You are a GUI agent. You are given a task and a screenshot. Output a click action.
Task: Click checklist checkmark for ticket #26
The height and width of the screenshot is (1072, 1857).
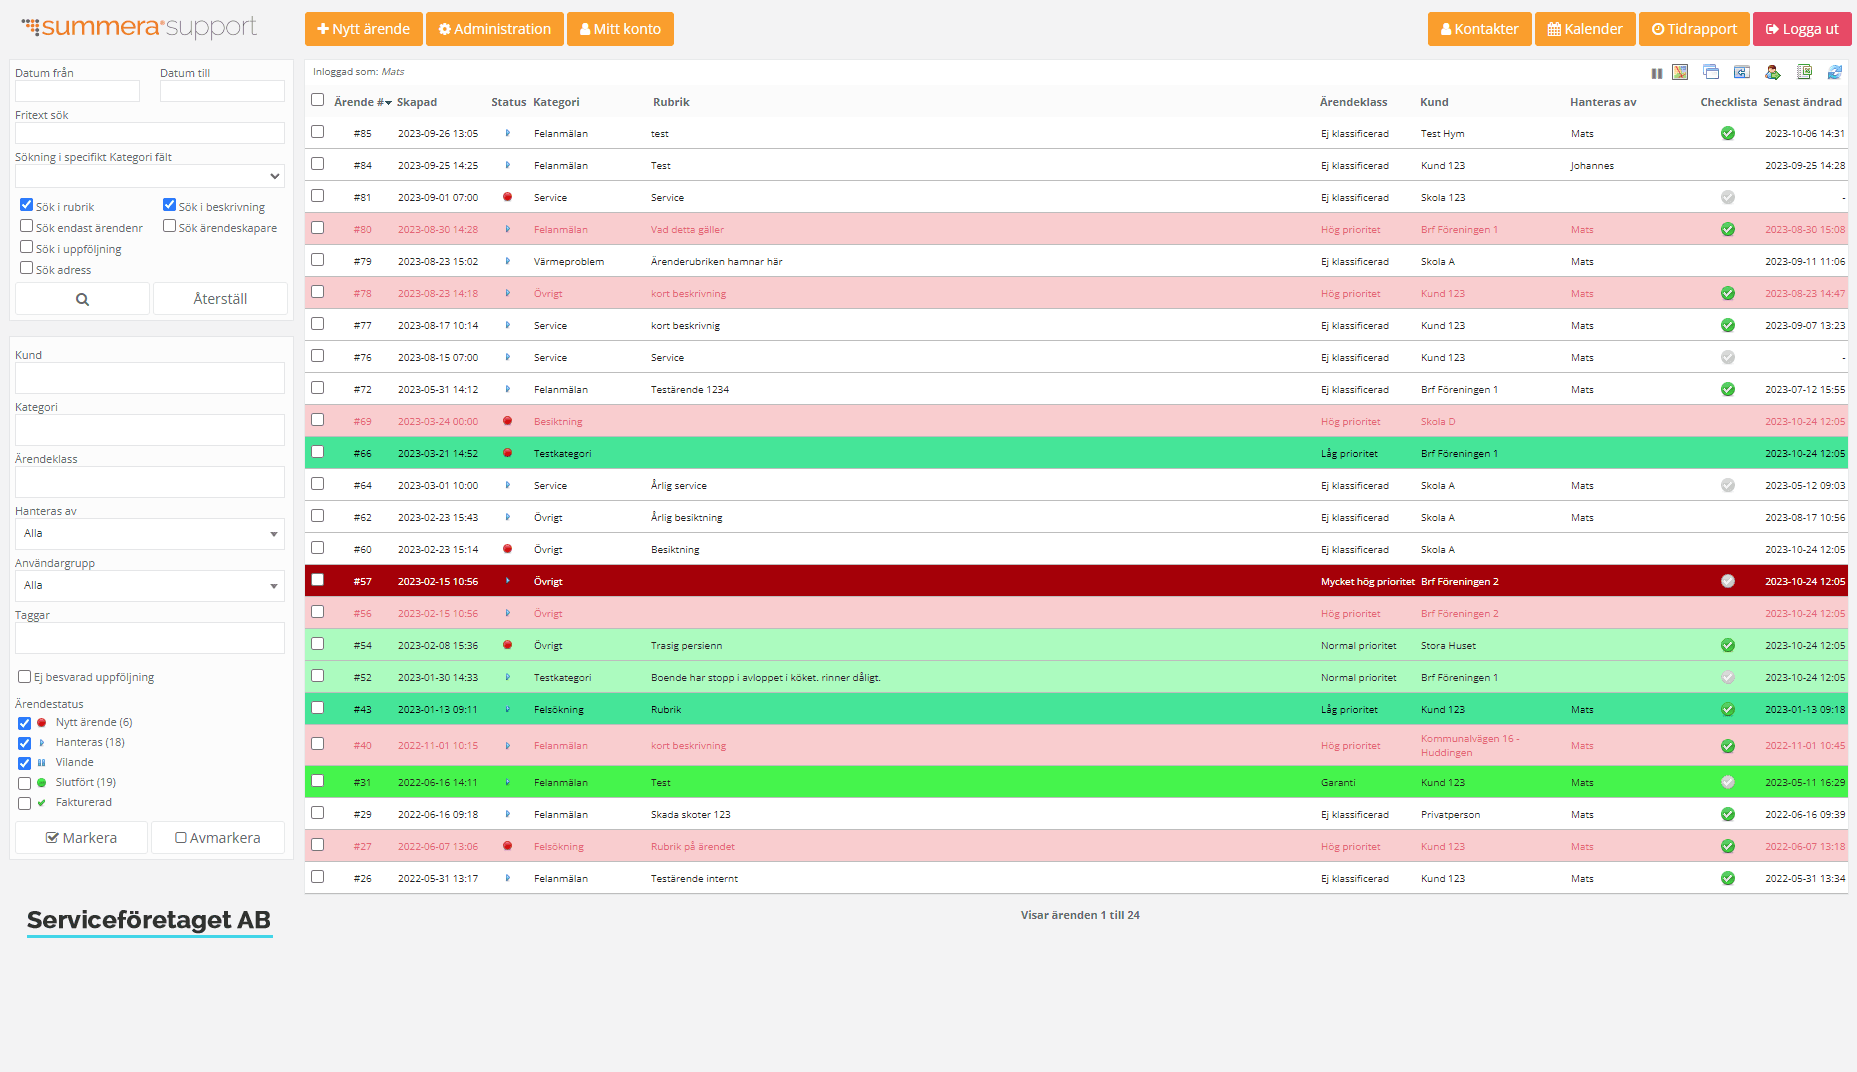[1728, 878]
